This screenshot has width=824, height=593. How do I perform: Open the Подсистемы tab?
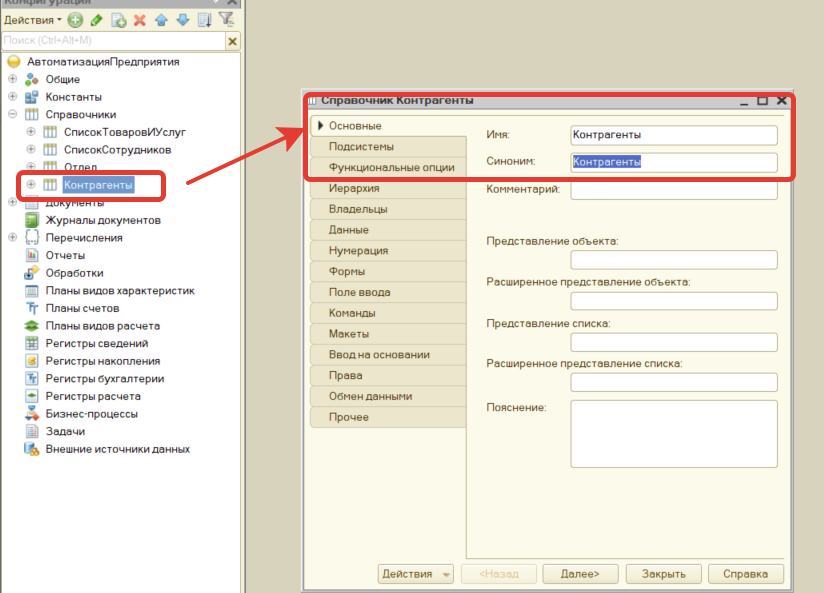[388, 147]
